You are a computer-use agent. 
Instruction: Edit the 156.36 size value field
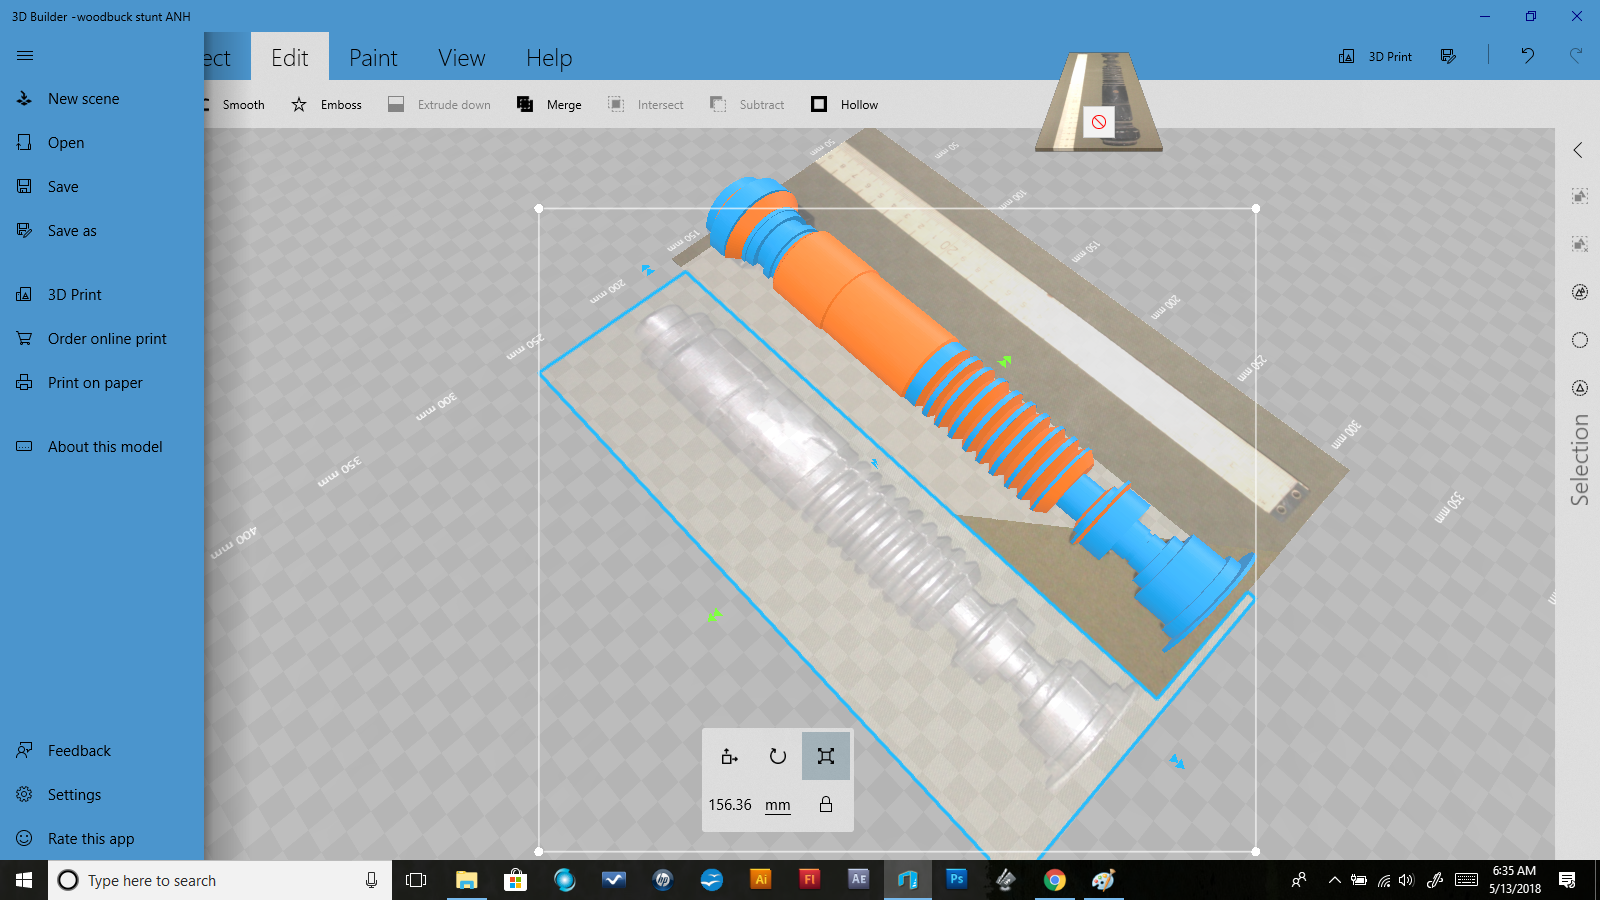pyautogui.click(x=730, y=805)
